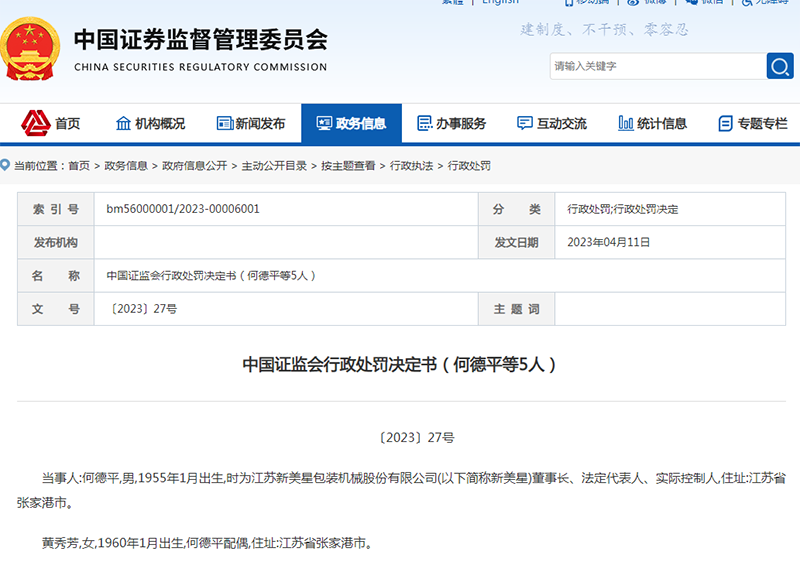Click 政务信息 in the breadcrumb path
800x565 pixels.
pos(126,166)
